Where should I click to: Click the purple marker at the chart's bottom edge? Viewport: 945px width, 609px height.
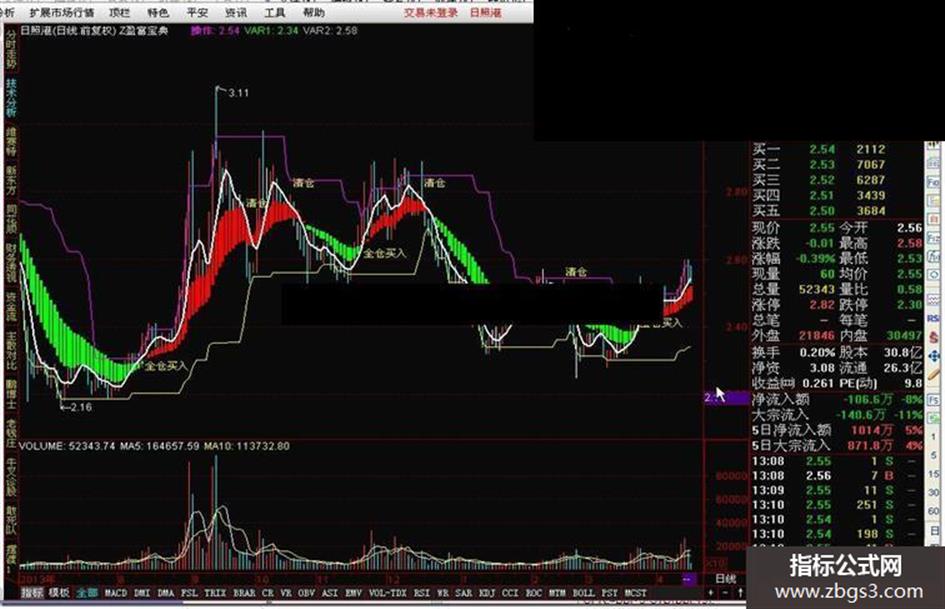click(x=689, y=579)
